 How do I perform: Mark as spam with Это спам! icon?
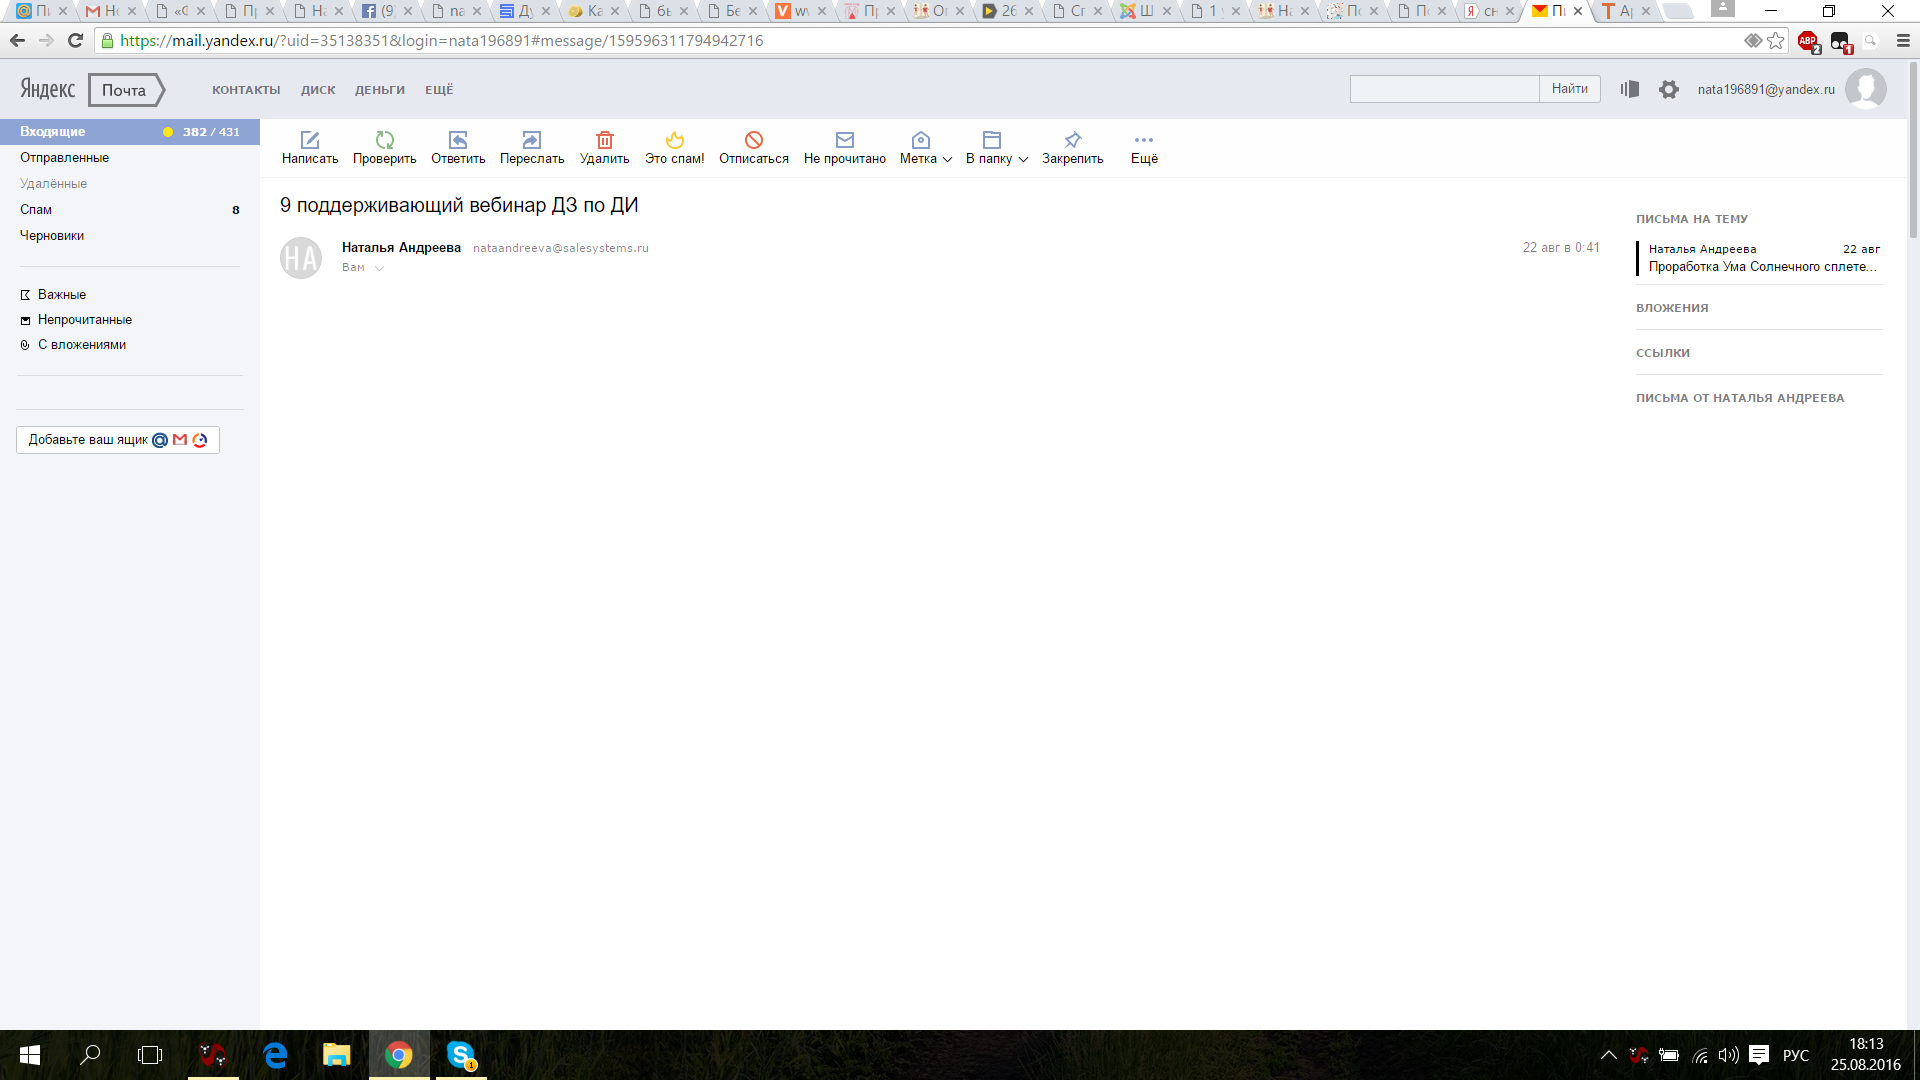pos(674,140)
